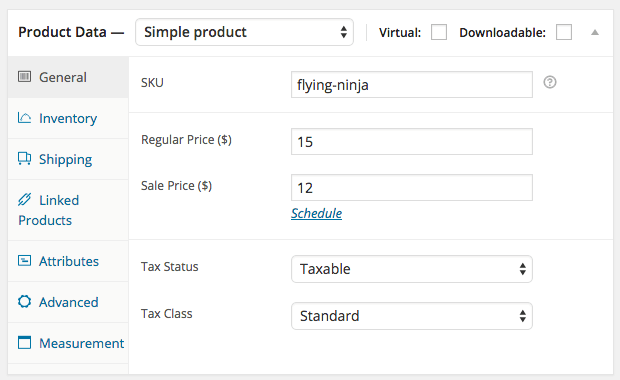Collapse the Product Data panel arrow

tap(595, 32)
